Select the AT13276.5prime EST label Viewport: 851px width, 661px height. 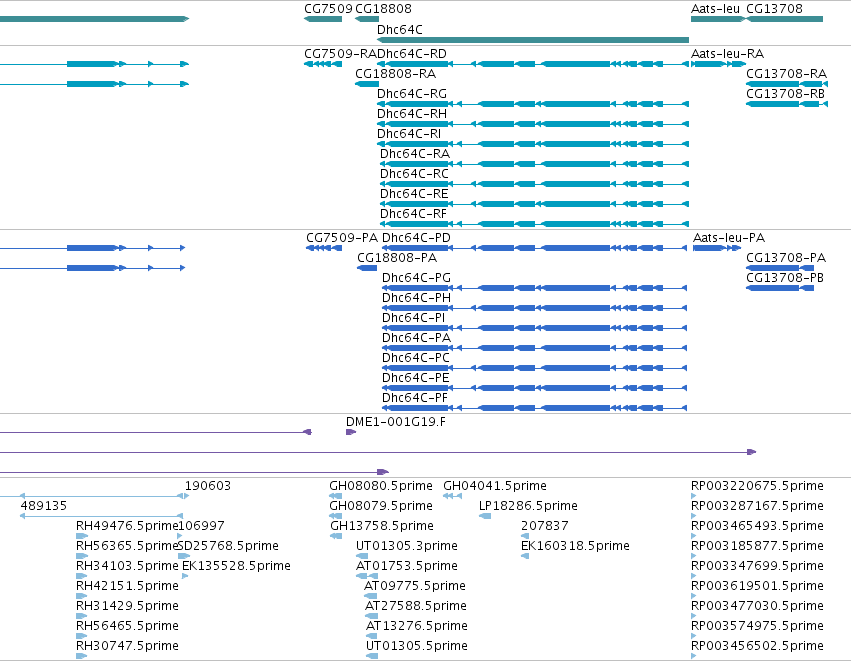point(417,626)
